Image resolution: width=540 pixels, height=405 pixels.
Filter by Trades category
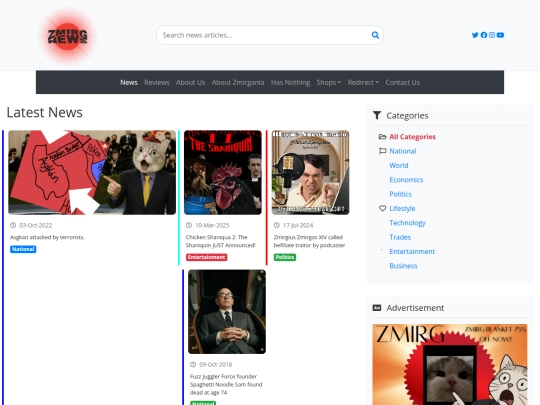[x=400, y=237]
